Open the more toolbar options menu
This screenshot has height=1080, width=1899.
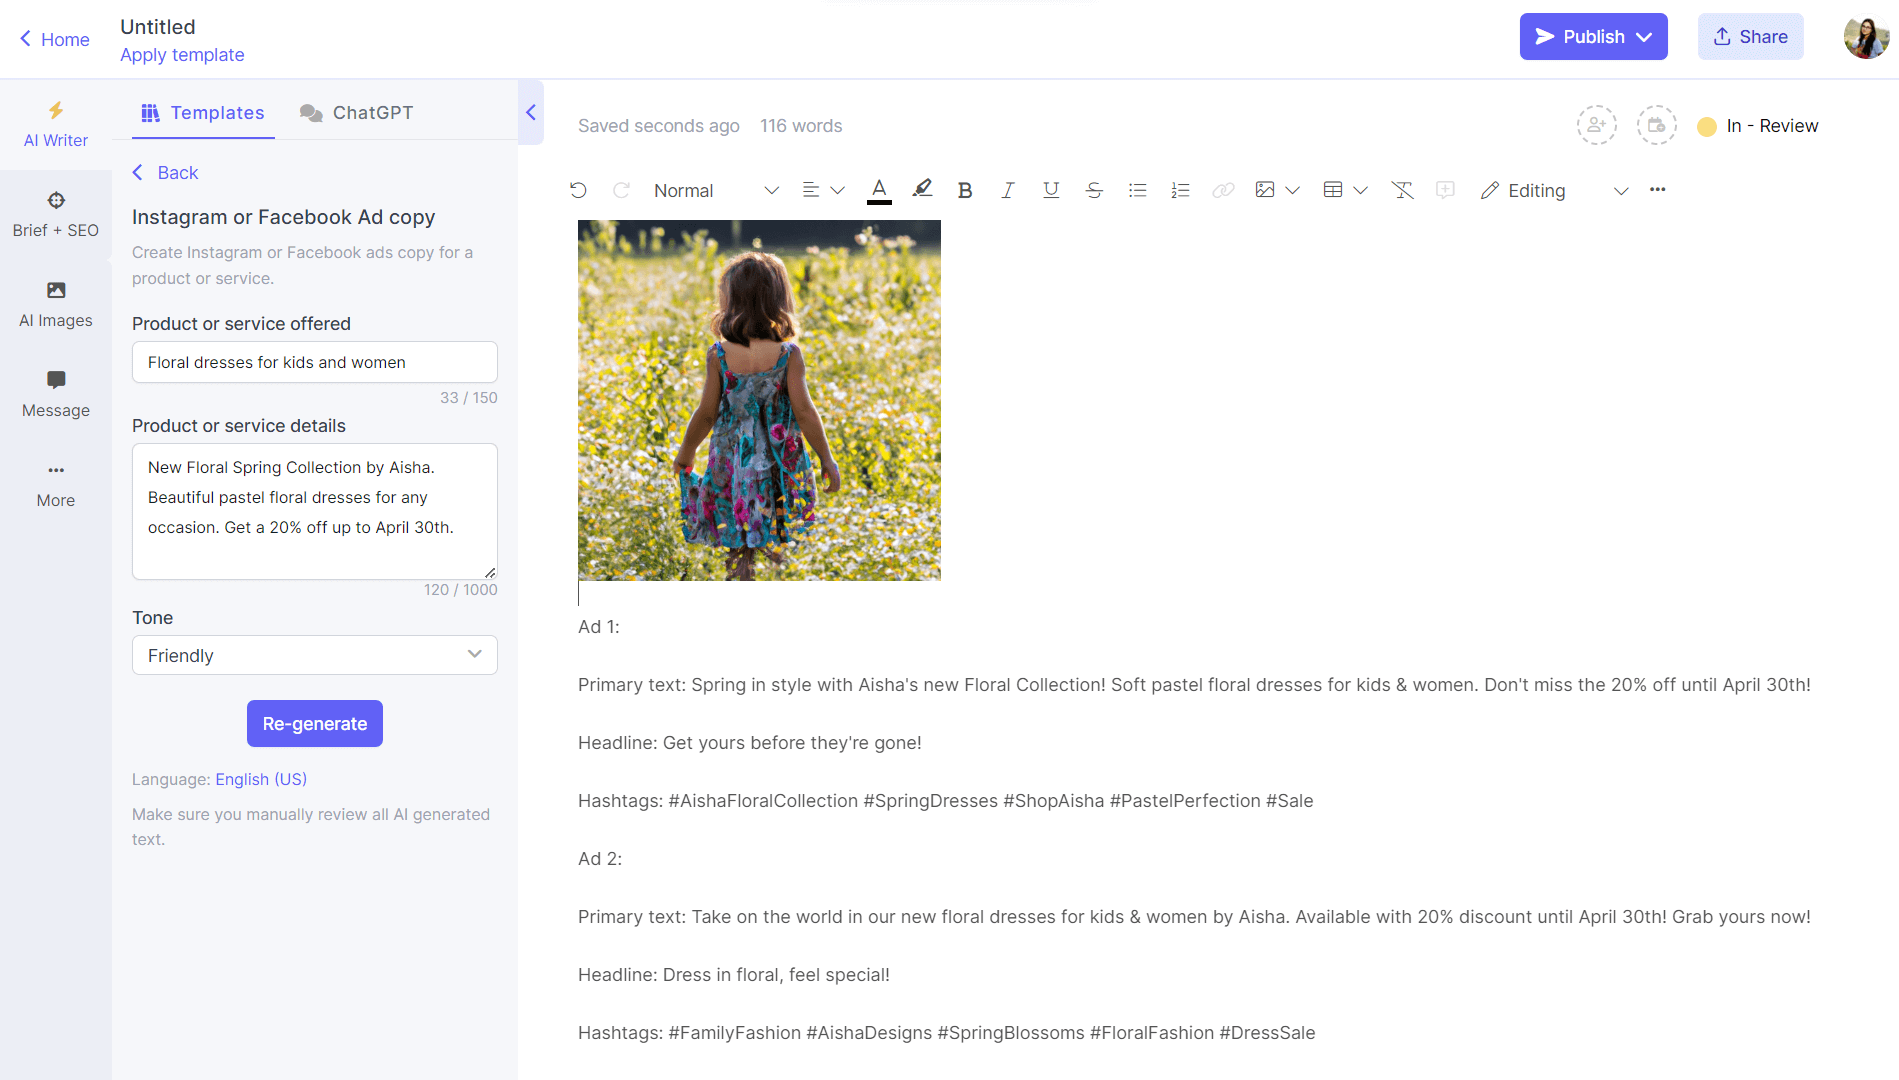click(x=1658, y=190)
